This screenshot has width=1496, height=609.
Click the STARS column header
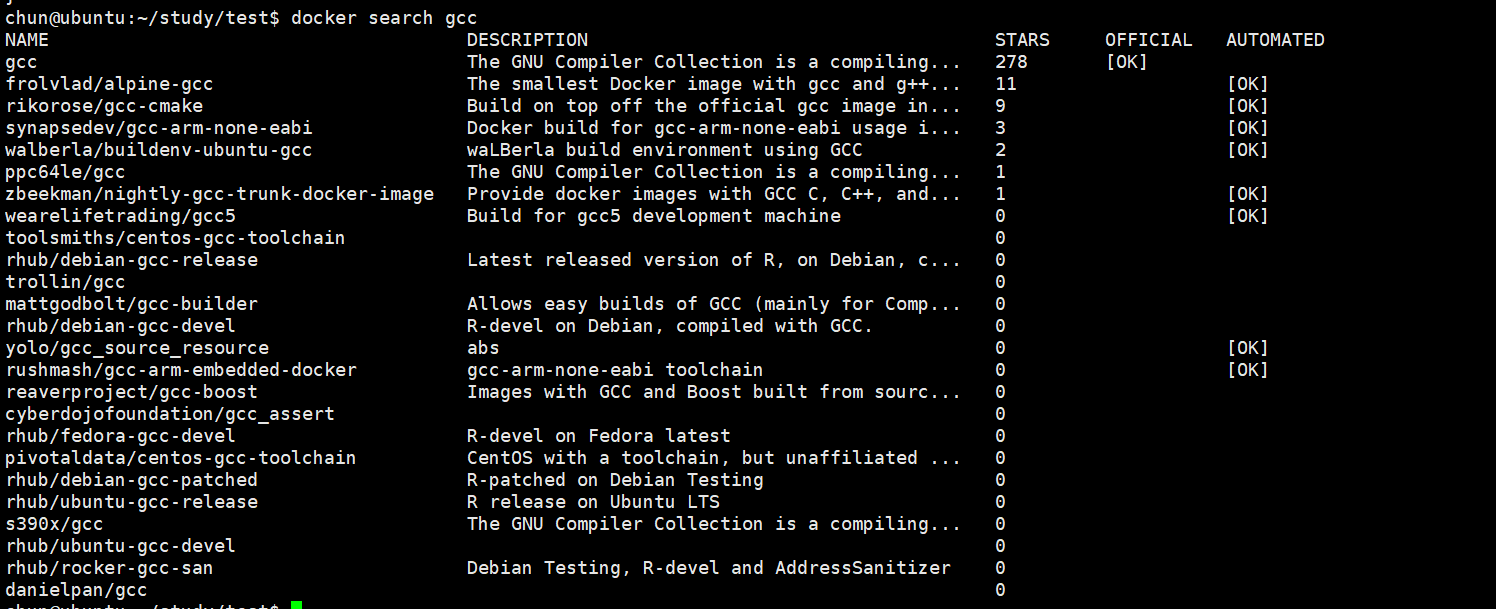(1022, 40)
